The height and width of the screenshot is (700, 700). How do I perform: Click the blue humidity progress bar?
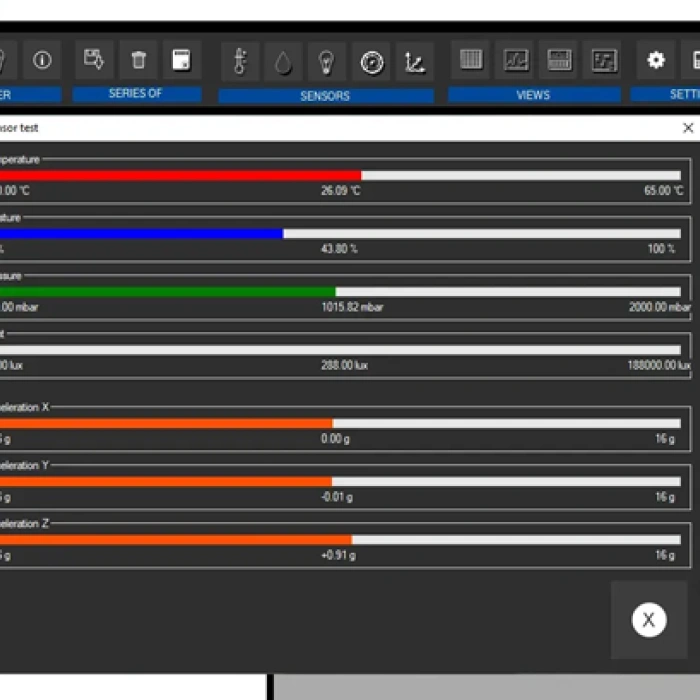[x=140, y=233]
